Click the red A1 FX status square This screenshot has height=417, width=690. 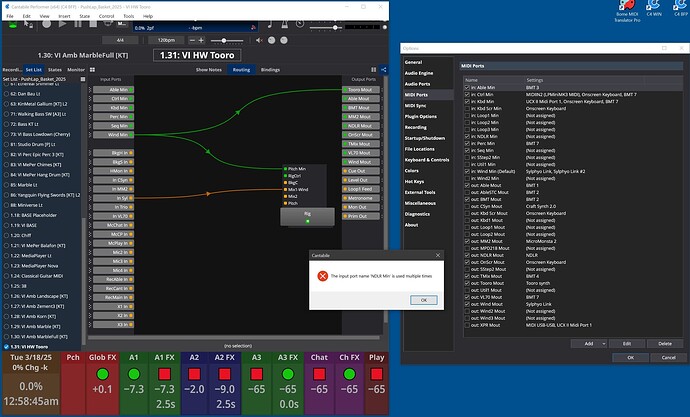pos(165,374)
